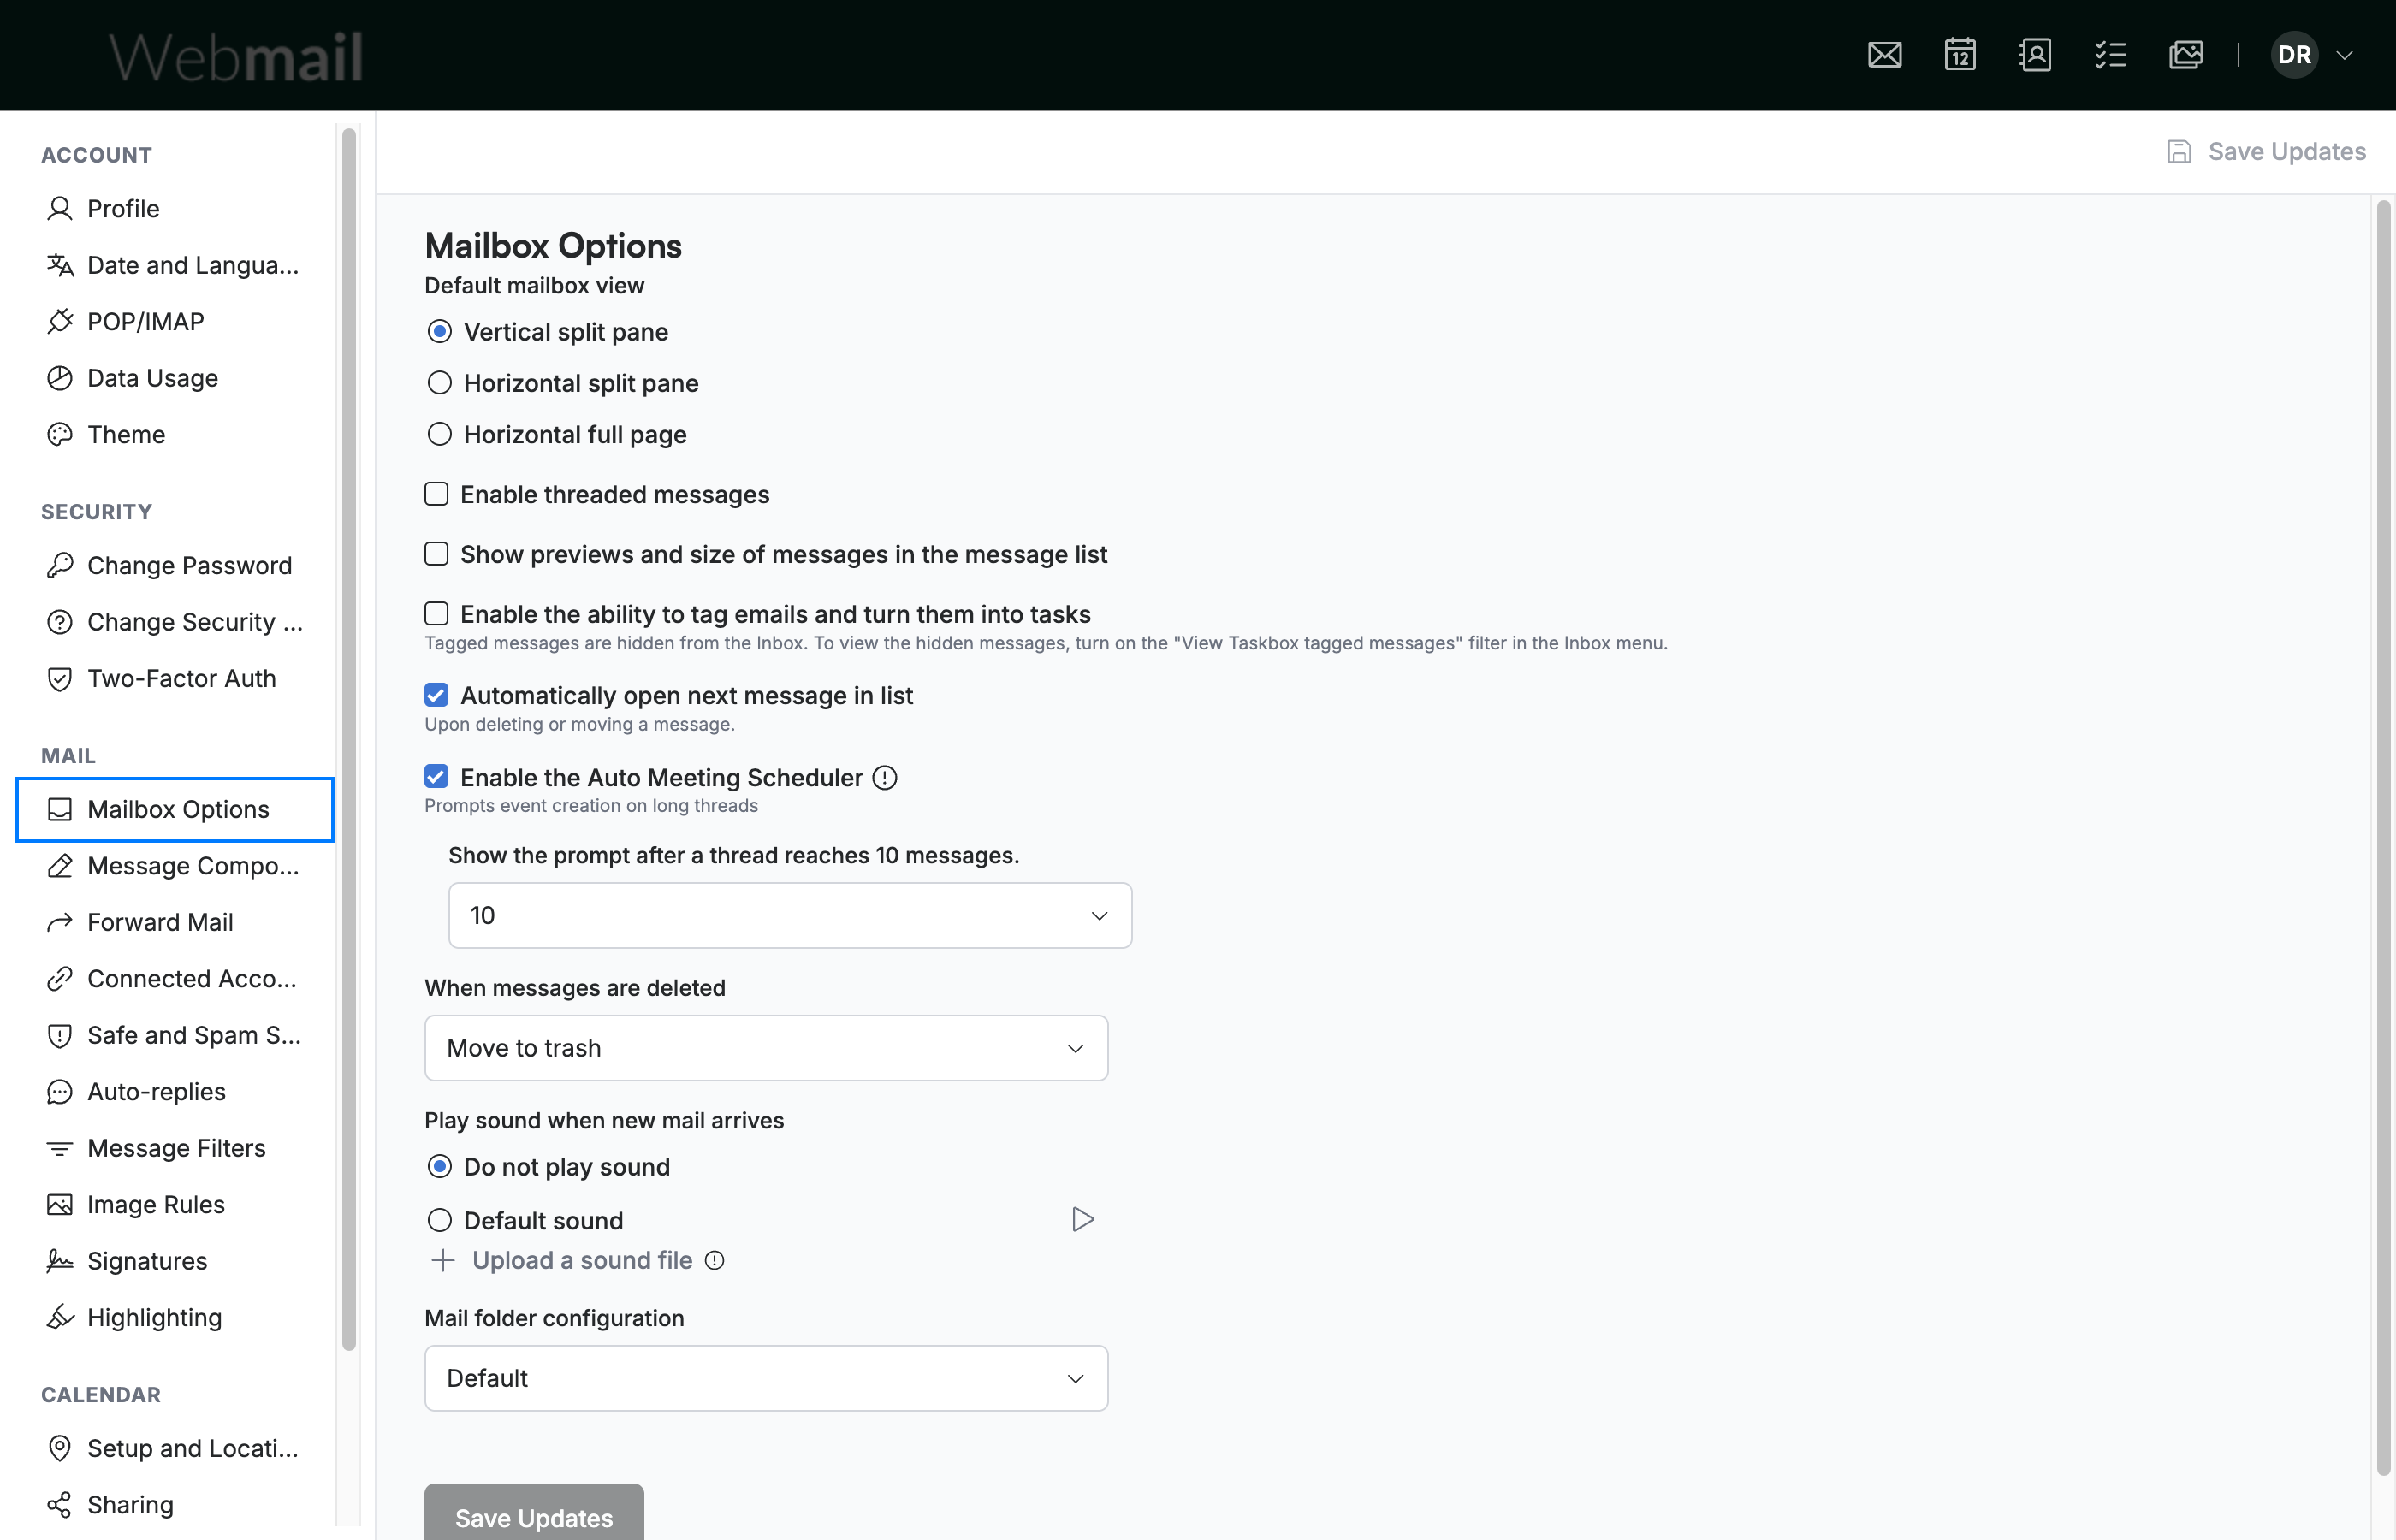Expand the account menu chevron beside DR

point(2344,55)
